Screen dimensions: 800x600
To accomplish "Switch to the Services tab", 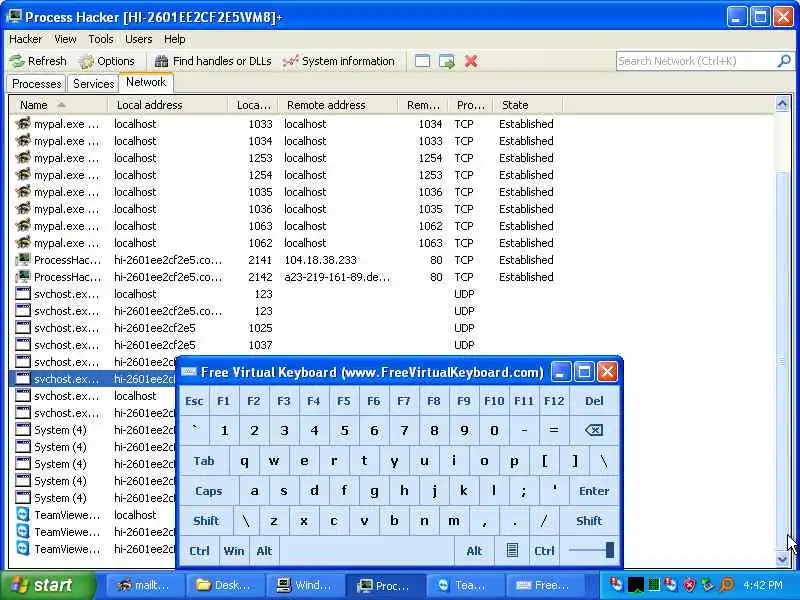I will (93, 84).
